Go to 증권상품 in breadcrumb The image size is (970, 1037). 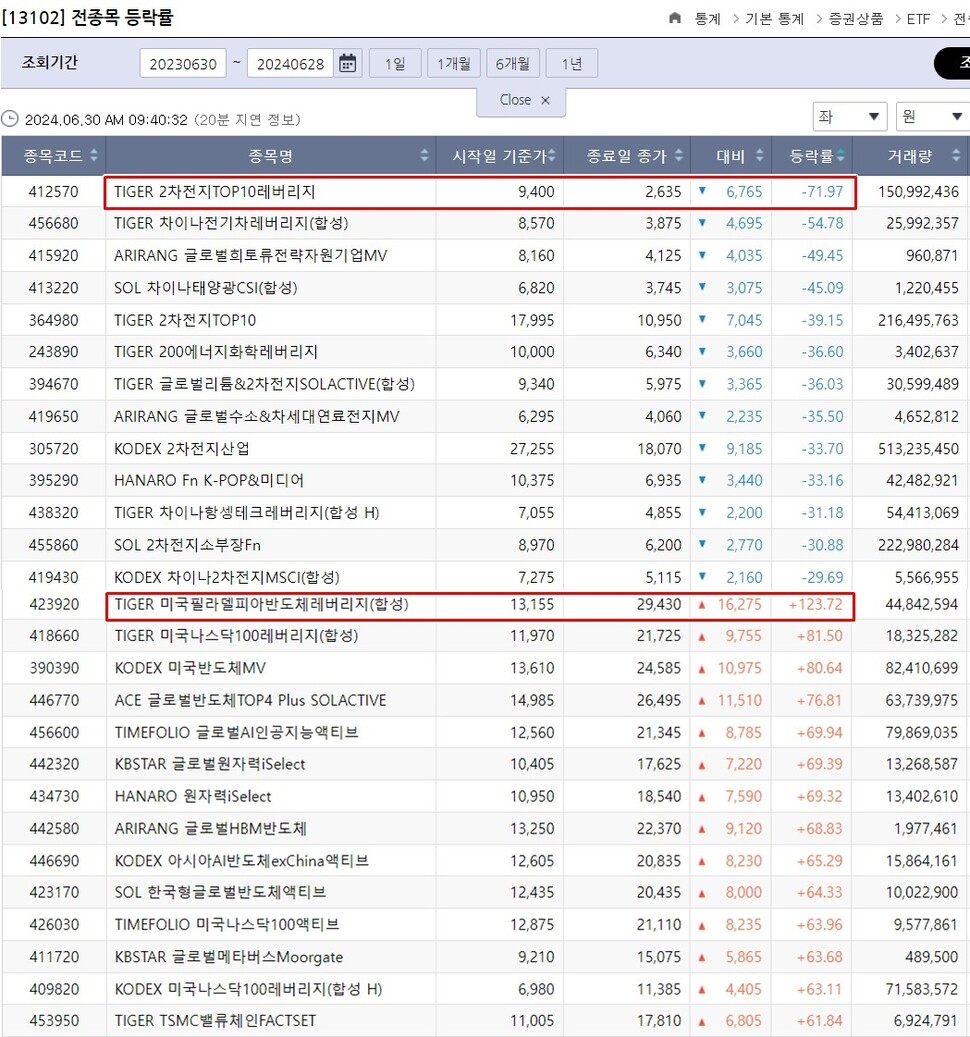(x=855, y=18)
